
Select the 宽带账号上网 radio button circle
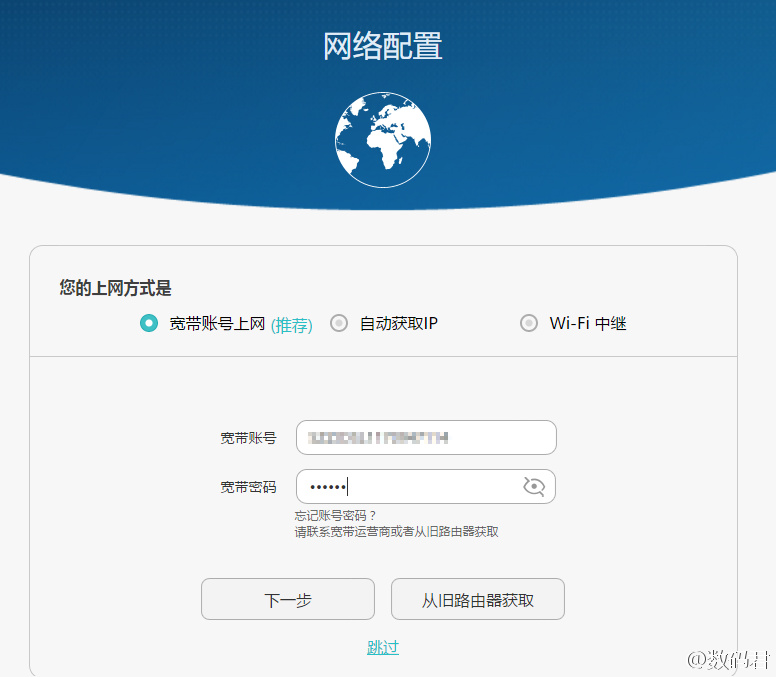tap(149, 323)
